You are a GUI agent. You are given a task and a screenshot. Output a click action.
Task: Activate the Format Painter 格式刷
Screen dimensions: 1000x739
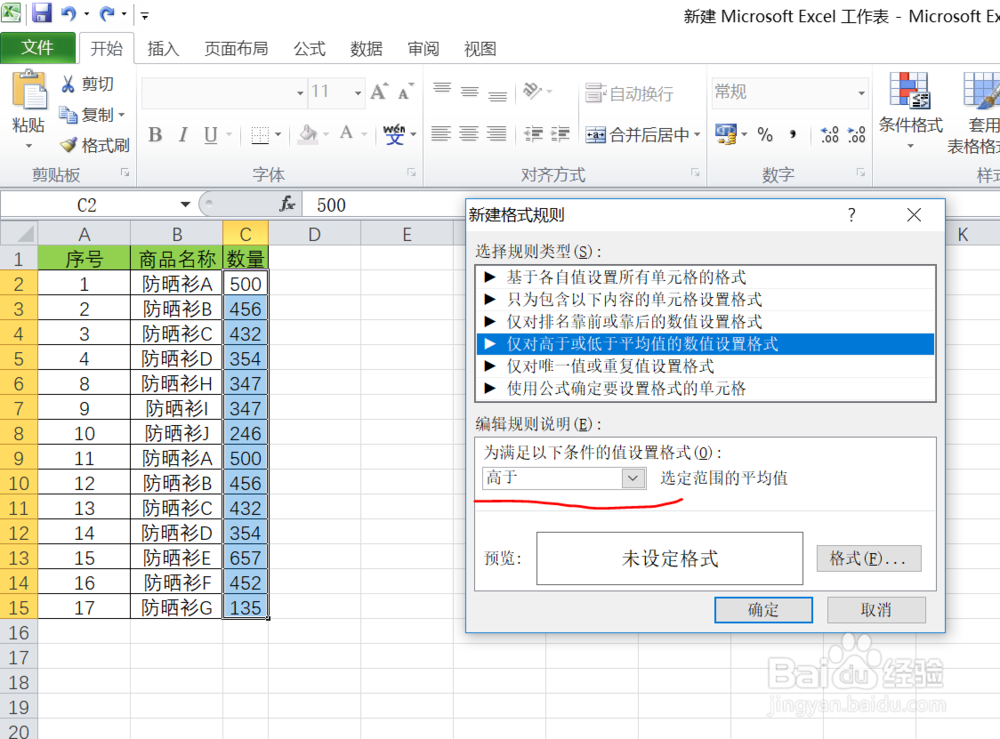pos(94,145)
